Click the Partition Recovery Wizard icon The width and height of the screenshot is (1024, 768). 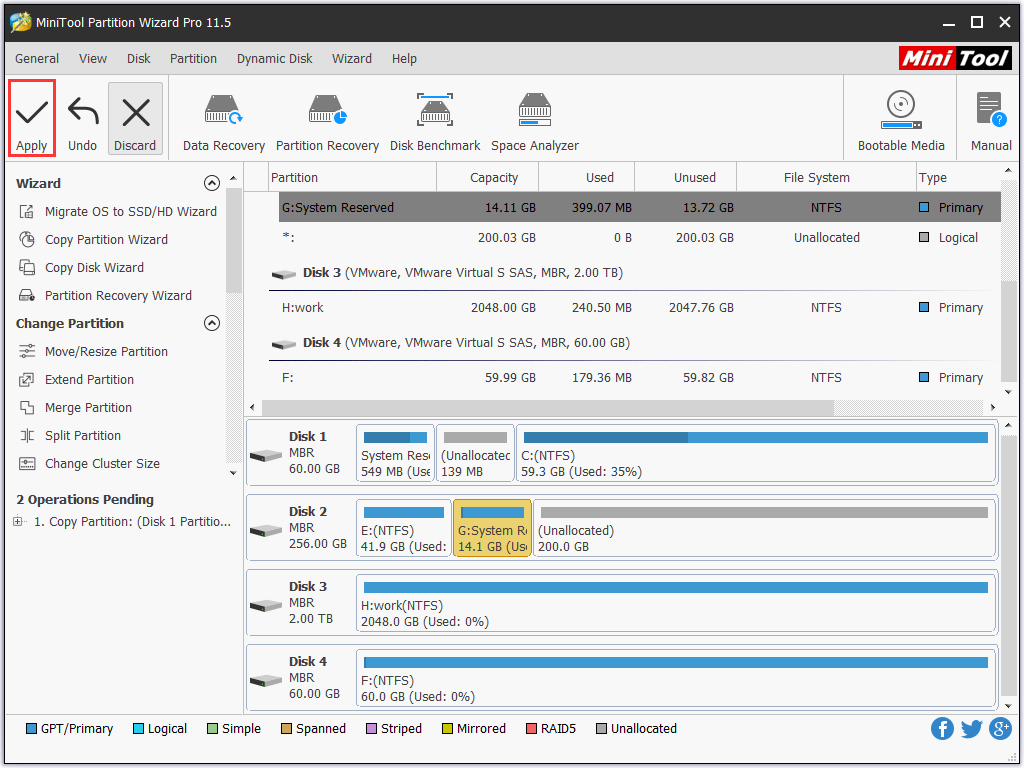point(27,296)
